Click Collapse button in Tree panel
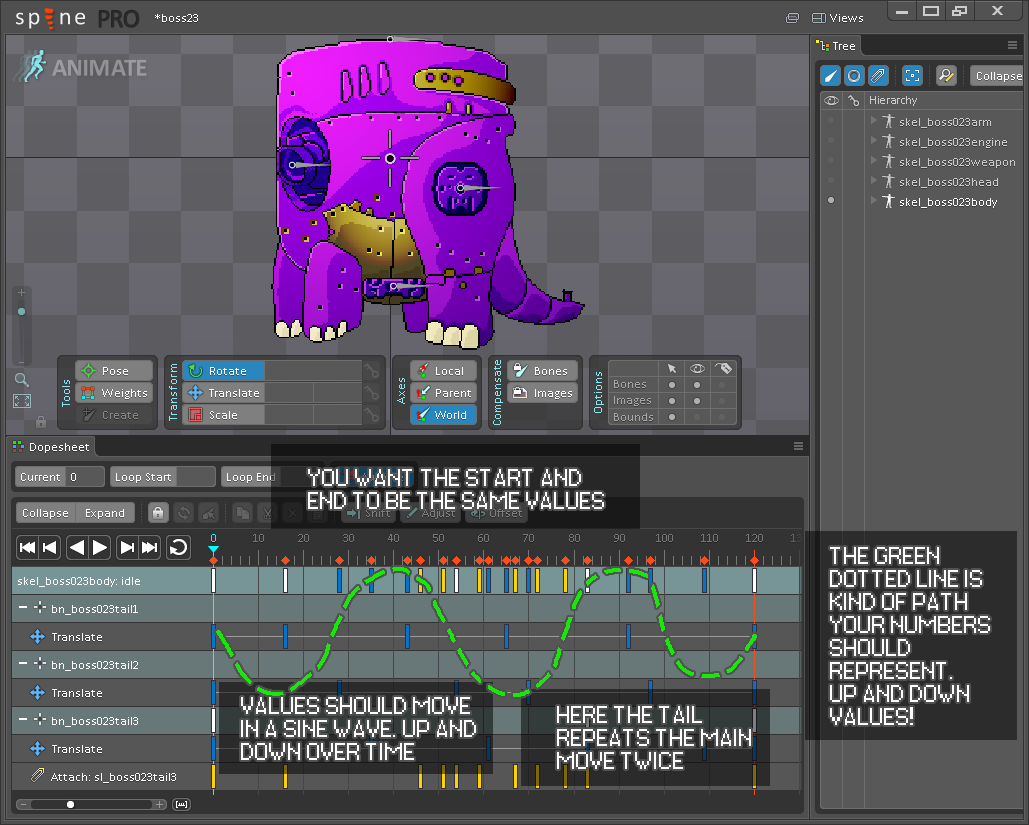The width and height of the screenshot is (1029, 825). (998, 76)
